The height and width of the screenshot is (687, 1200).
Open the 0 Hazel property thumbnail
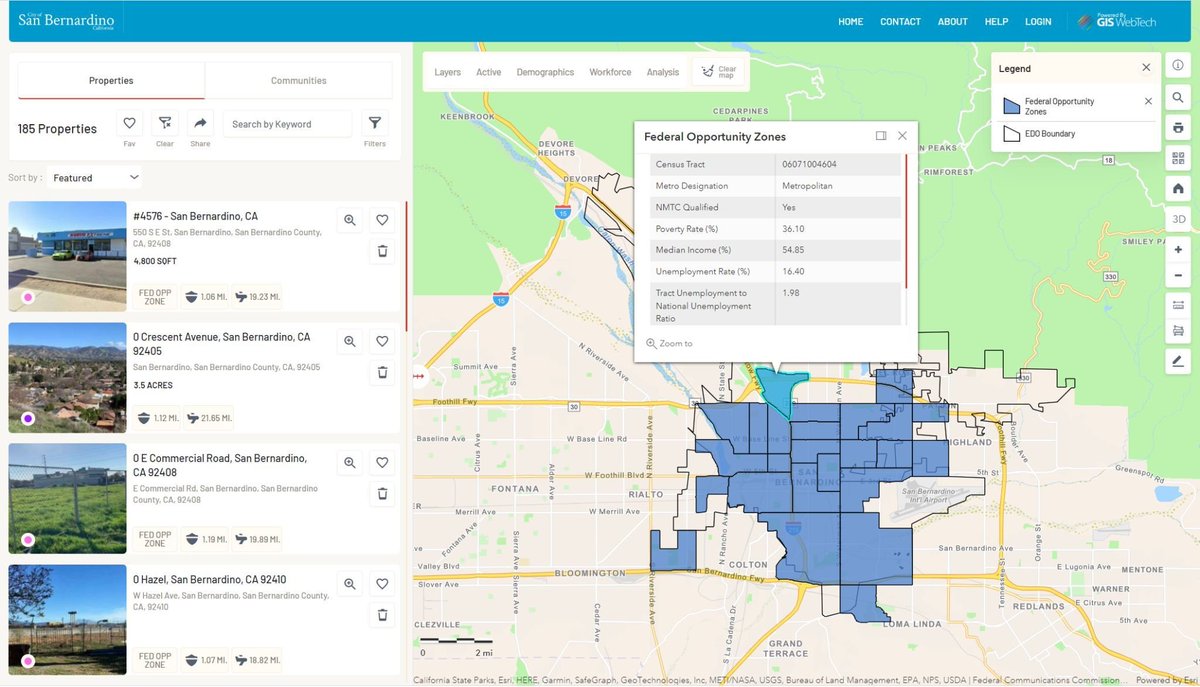pyautogui.click(x=68, y=620)
